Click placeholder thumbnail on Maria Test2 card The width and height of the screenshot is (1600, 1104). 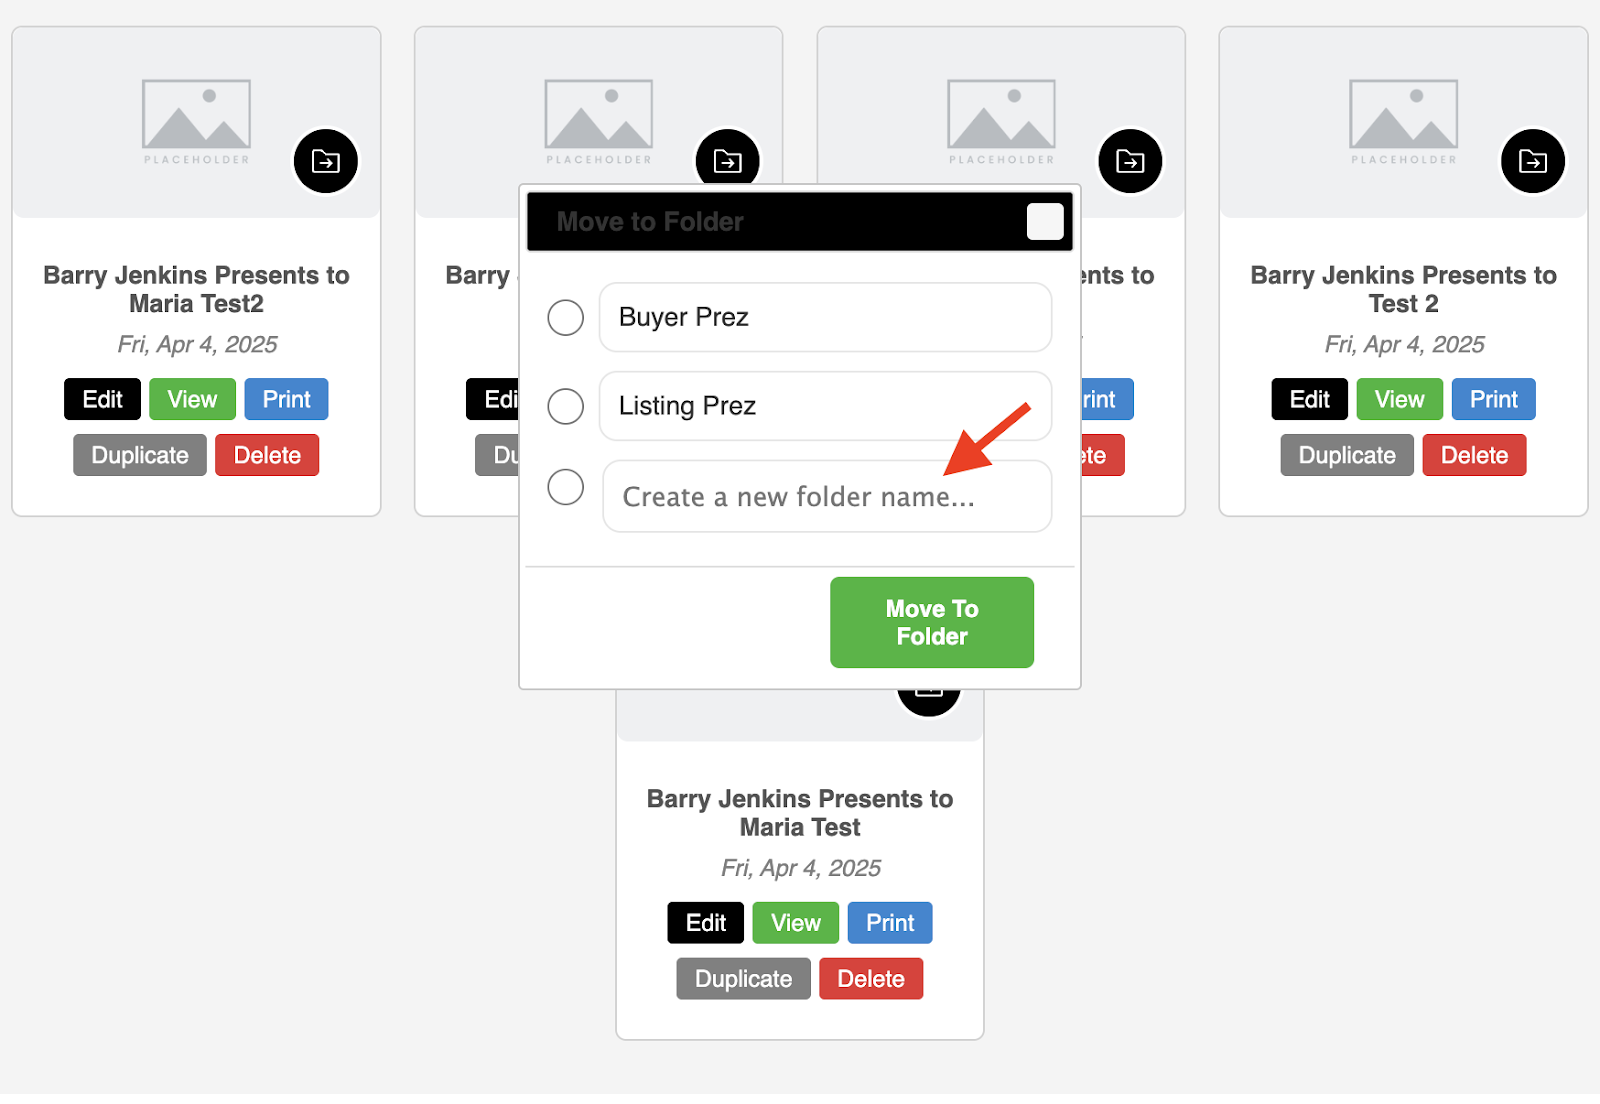coord(196,122)
